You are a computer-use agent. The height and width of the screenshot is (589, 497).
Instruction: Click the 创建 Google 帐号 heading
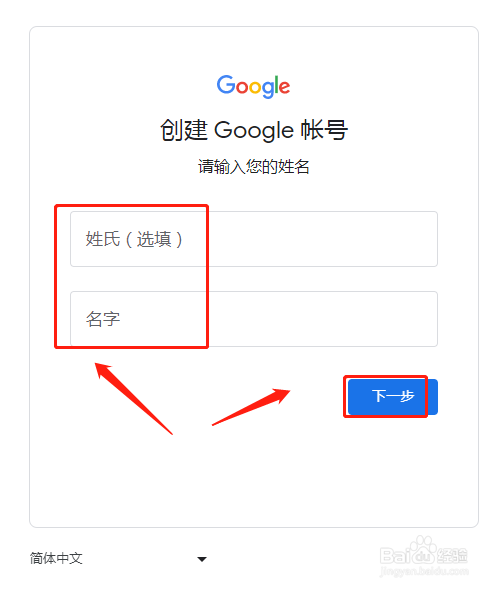click(254, 130)
